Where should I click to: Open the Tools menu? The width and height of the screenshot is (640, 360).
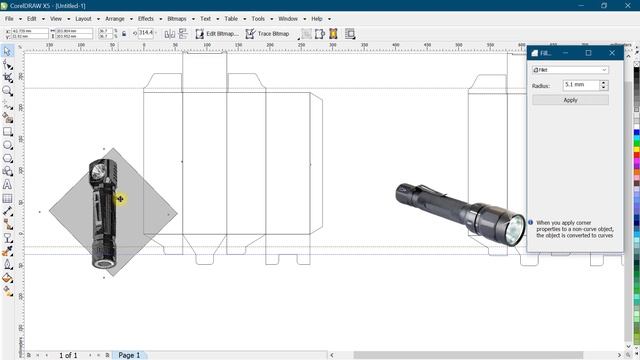258,19
